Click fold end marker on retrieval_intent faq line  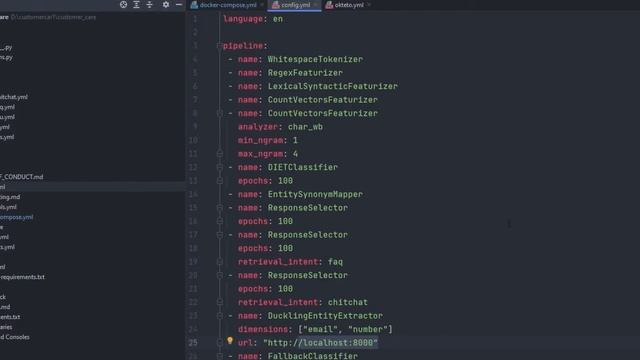click(x=220, y=262)
